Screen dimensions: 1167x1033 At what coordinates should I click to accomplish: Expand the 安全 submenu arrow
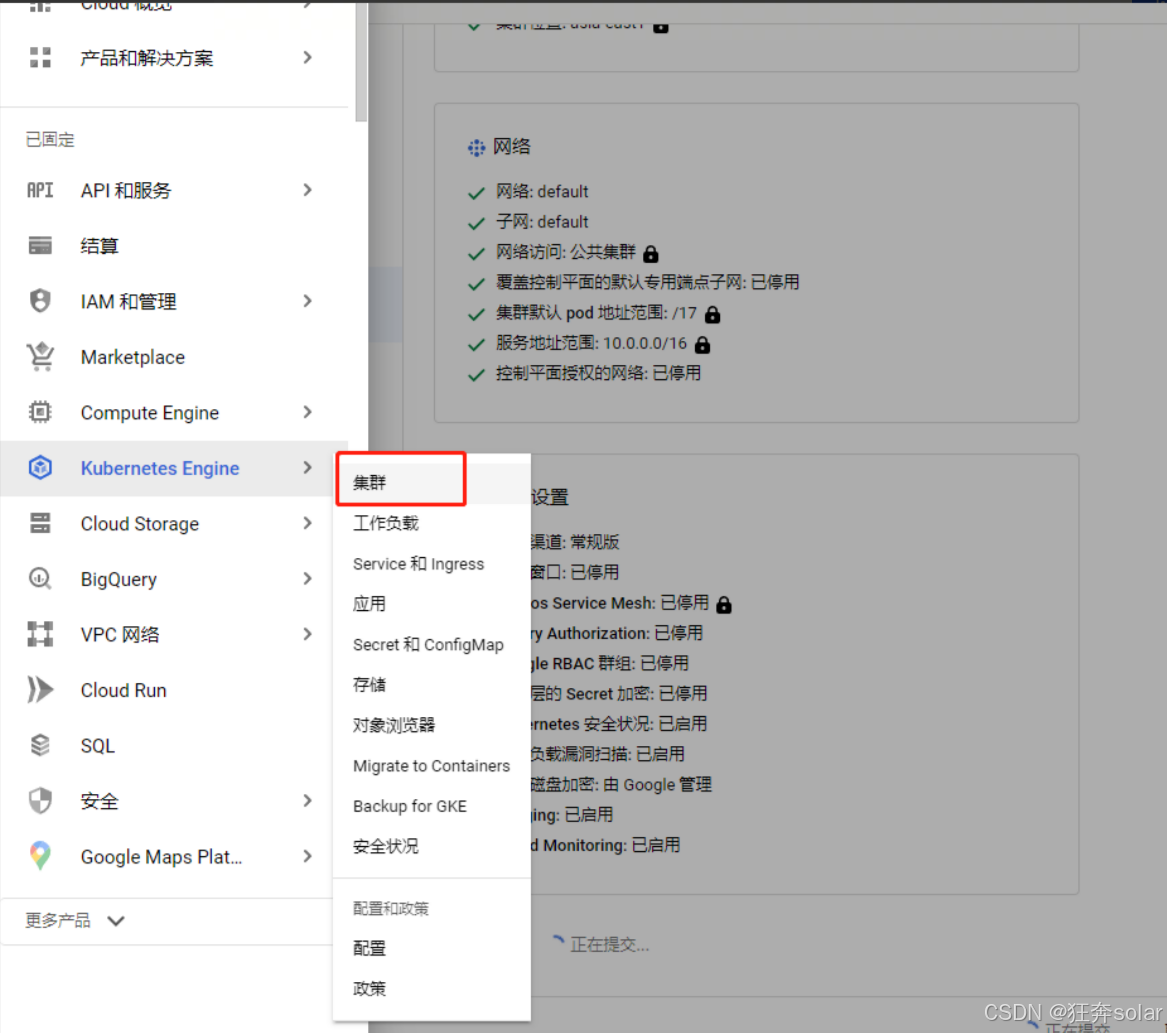[x=308, y=801]
